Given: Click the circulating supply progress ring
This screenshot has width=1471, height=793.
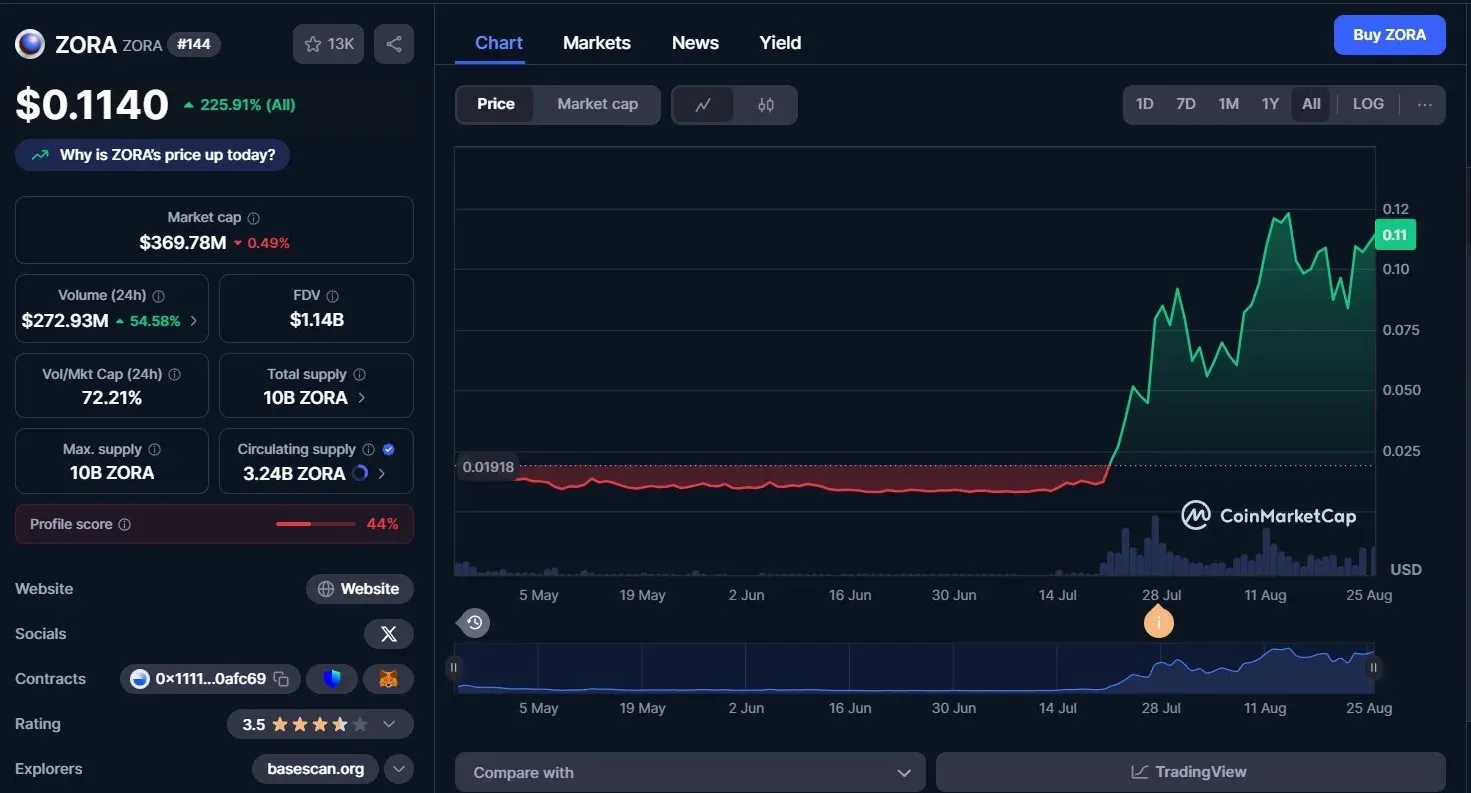Looking at the screenshot, I should pos(361,474).
